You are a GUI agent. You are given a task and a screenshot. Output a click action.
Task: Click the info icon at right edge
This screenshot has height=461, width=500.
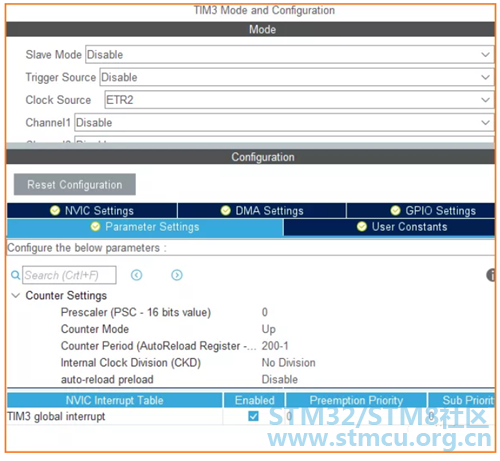491,275
